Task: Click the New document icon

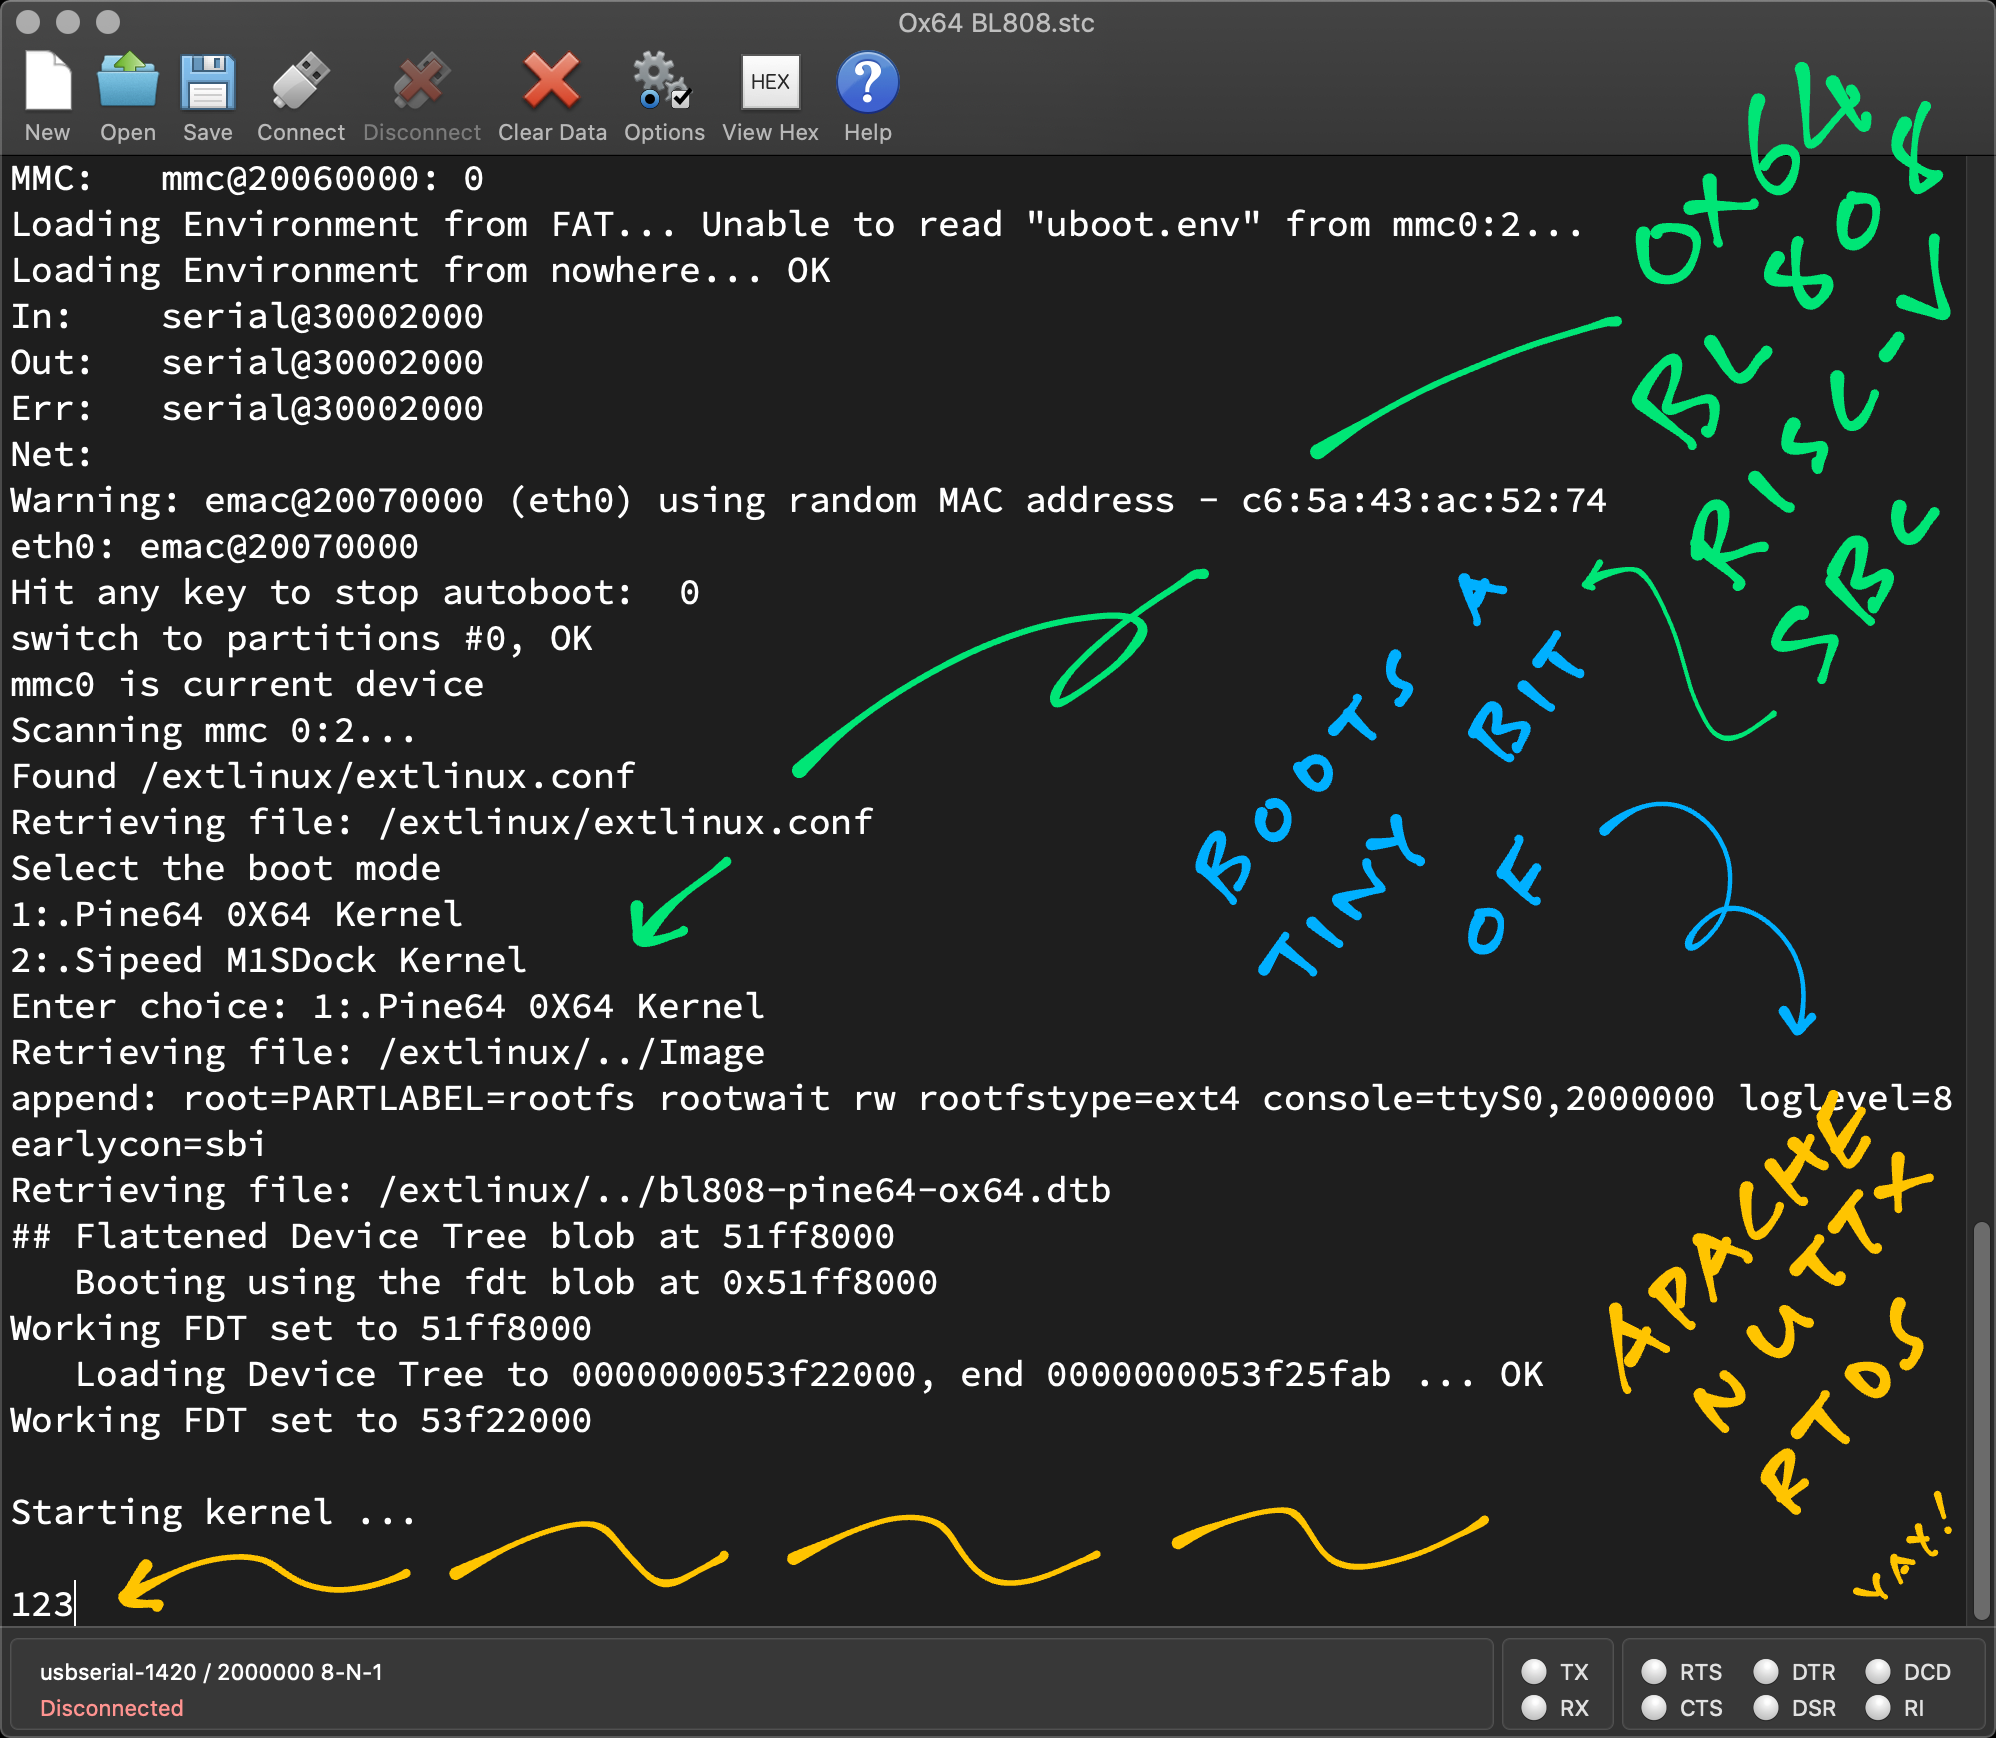Action: [x=47, y=82]
